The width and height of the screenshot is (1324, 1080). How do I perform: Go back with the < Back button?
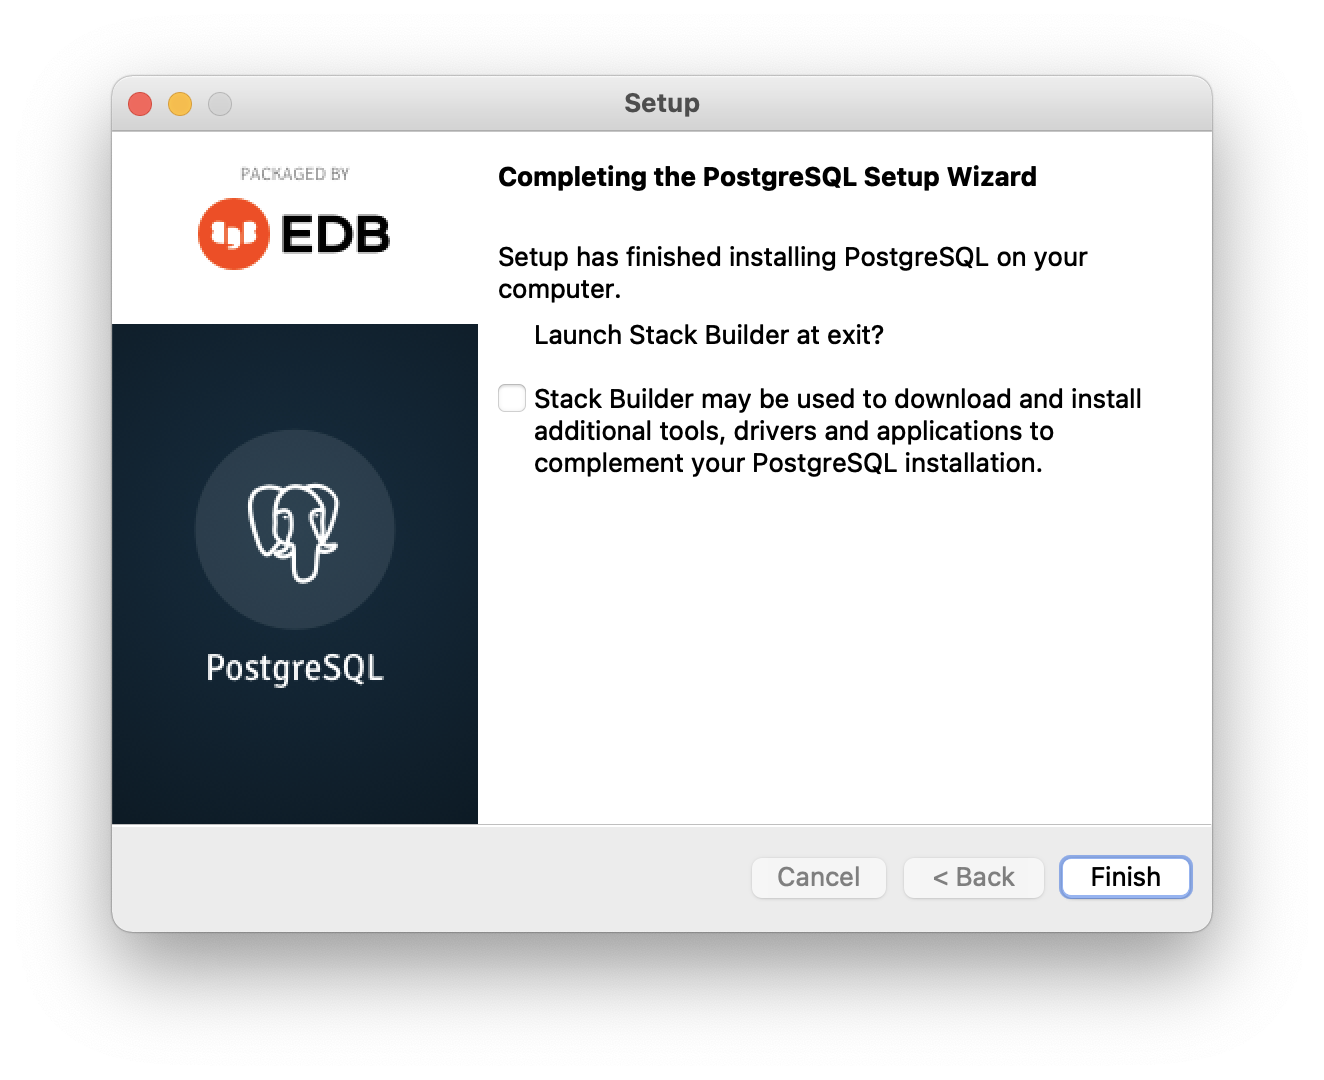pyautogui.click(x=973, y=877)
